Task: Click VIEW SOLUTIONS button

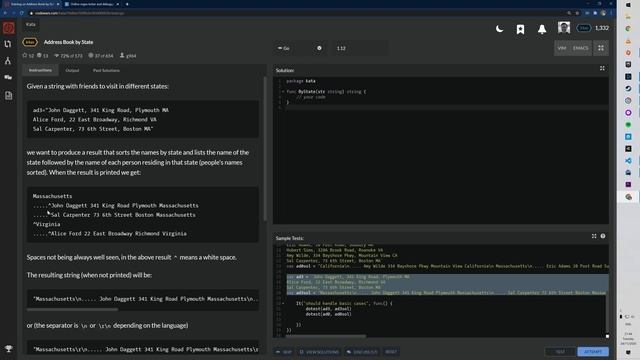Action: point(319,352)
